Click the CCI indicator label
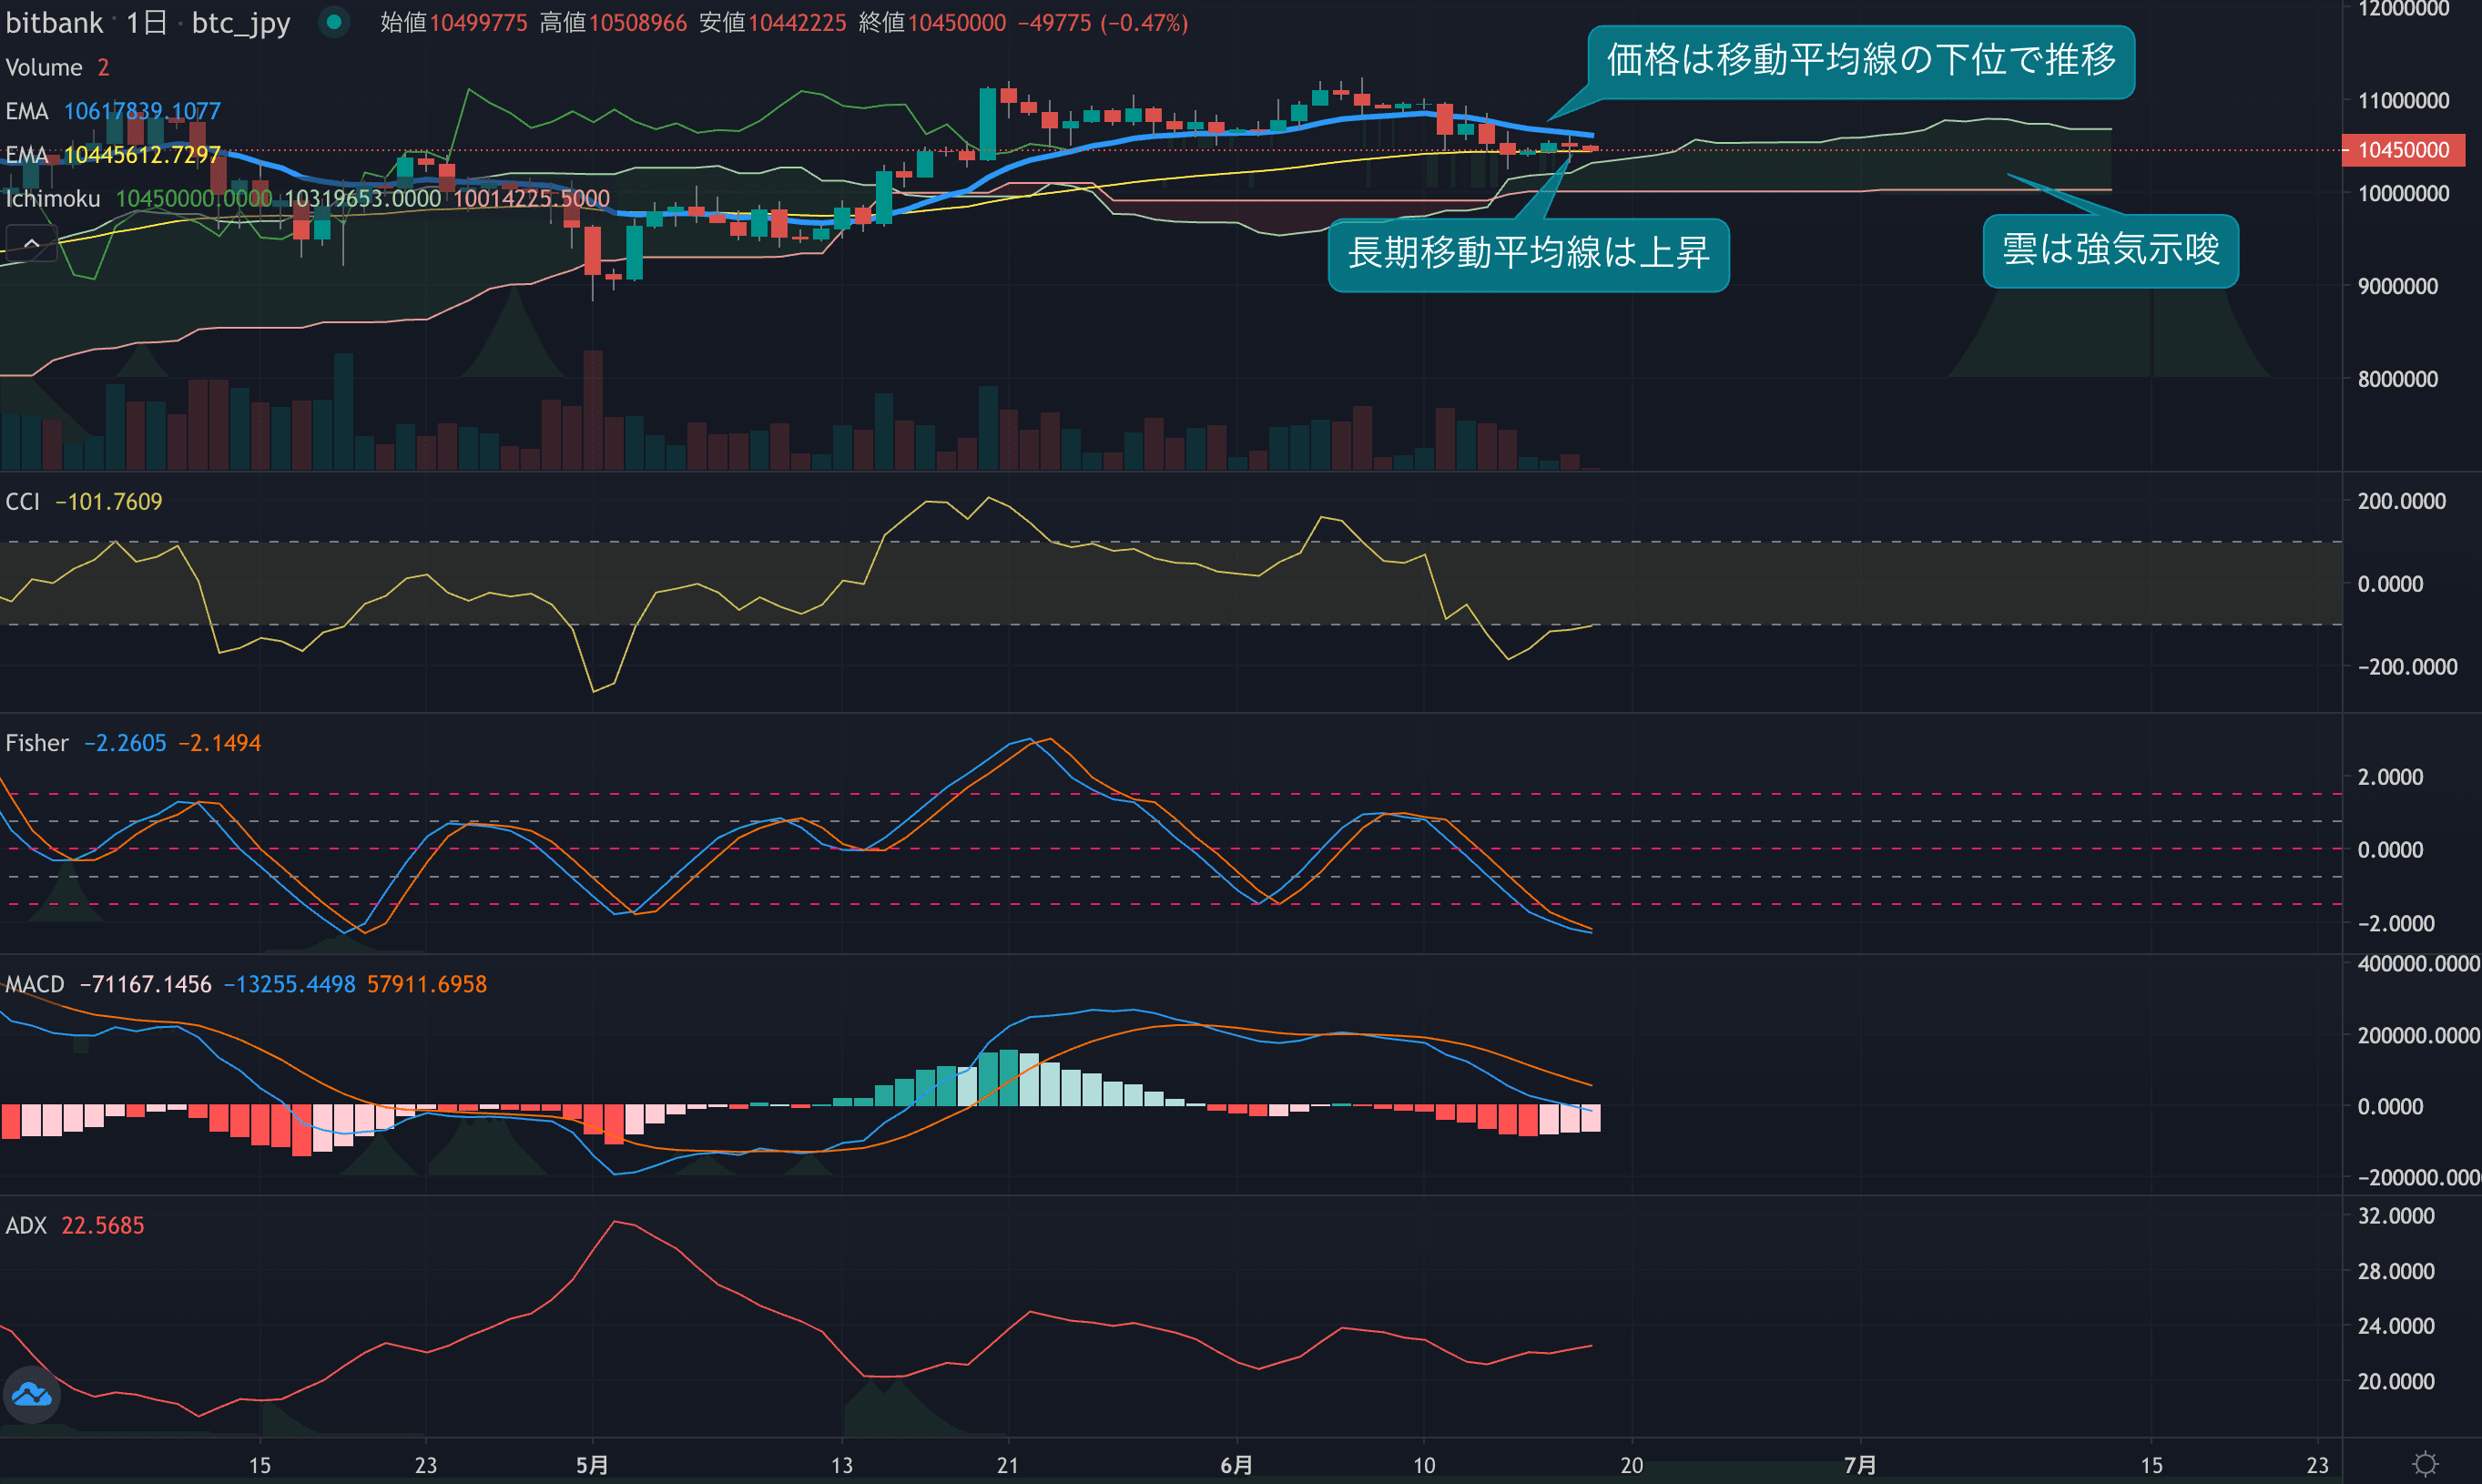 click(x=22, y=501)
